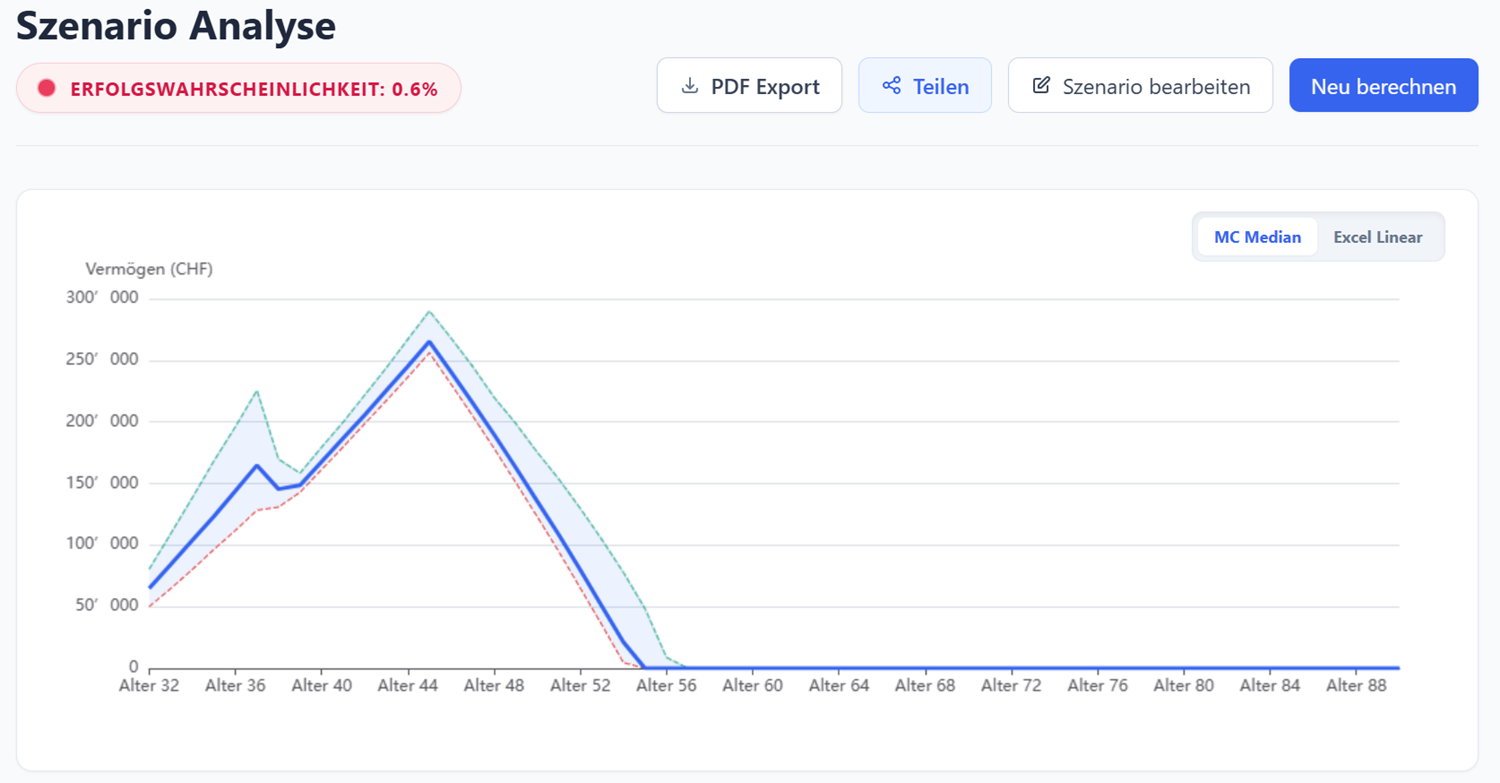
Task: Switch chart to MC Median view
Action: click(x=1257, y=237)
